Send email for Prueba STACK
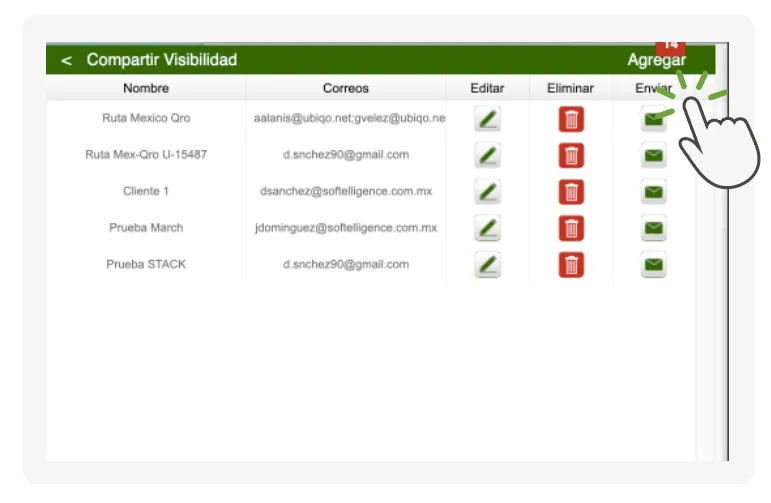Screen dimensions: 771x503 tap(653, 265)
